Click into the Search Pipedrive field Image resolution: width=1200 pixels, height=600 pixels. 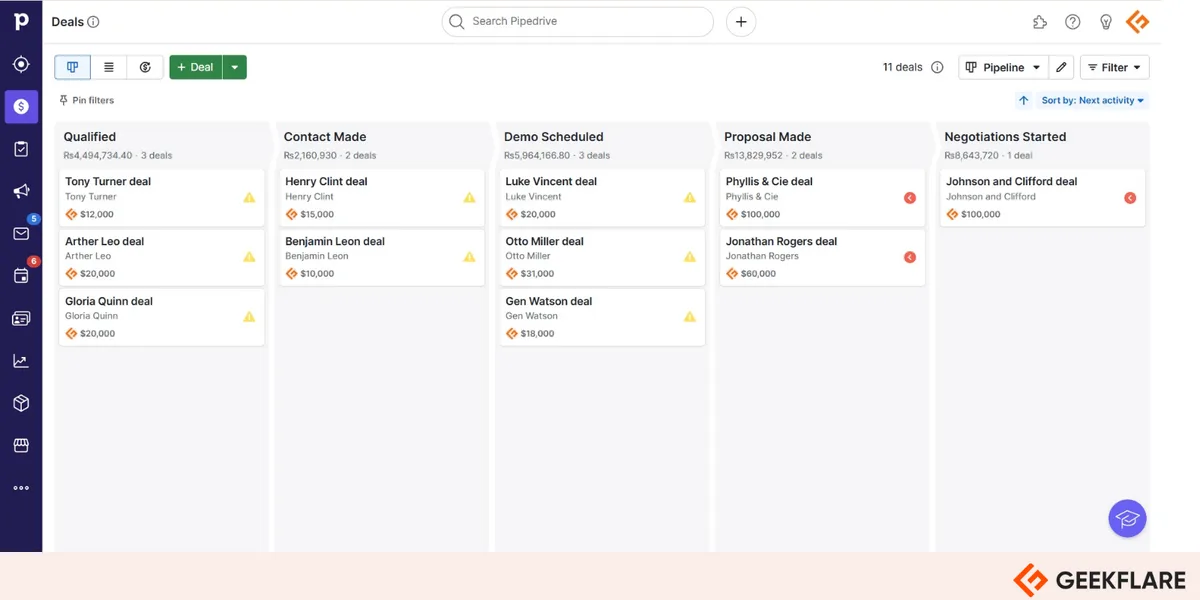(x=577, y=22)
